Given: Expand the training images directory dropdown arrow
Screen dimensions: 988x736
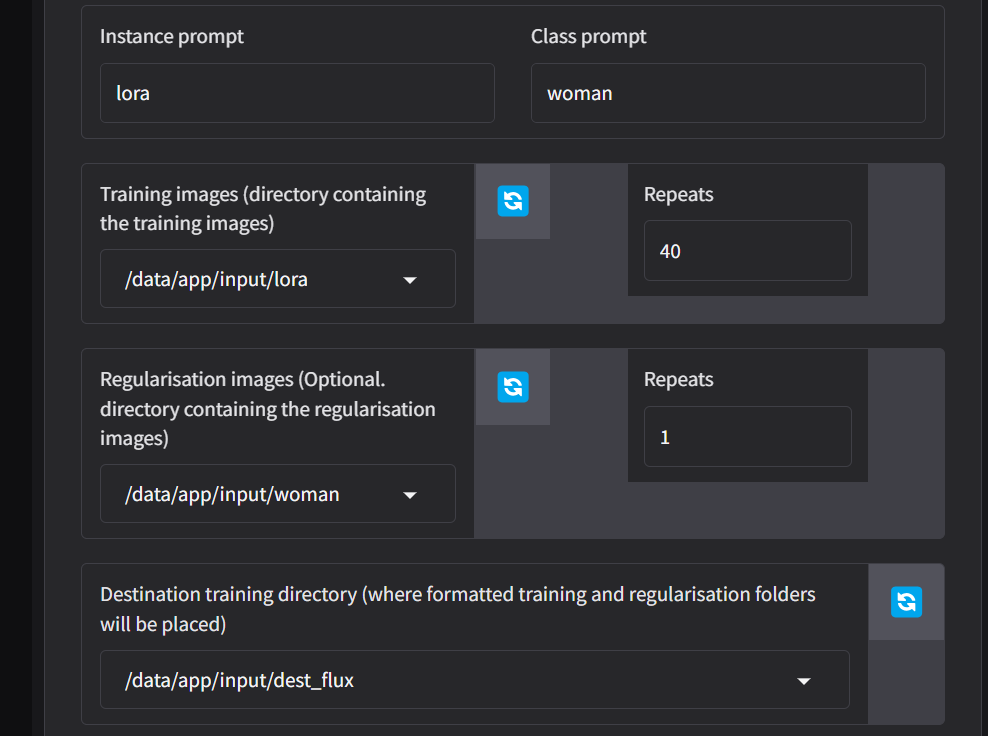Looking at the screenshot, I should click(x=409, y=280).
